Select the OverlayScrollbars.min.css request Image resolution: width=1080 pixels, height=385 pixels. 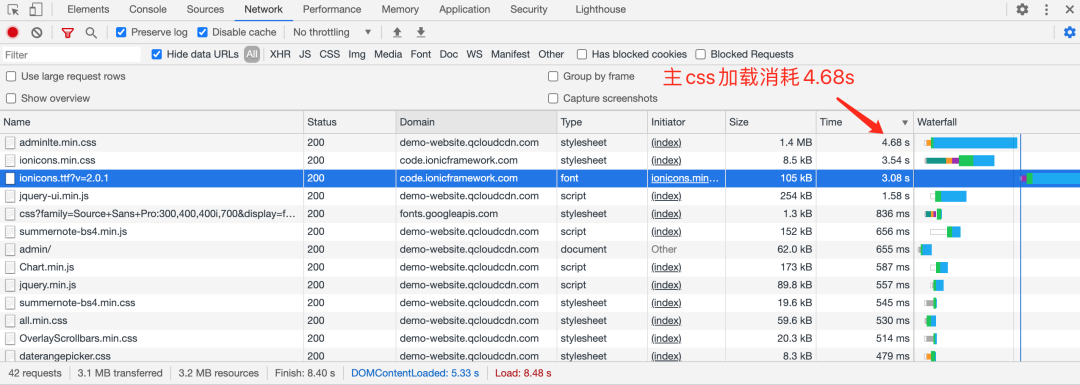point(540,338)
